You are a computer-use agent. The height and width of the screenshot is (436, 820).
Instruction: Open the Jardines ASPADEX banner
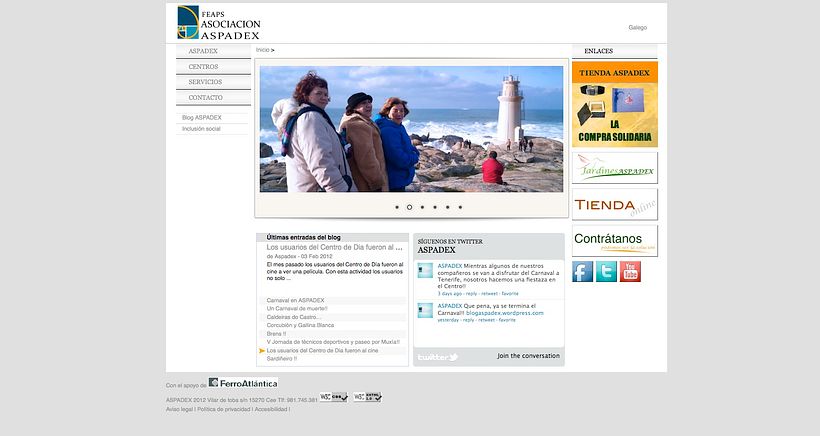coord(615,168)
